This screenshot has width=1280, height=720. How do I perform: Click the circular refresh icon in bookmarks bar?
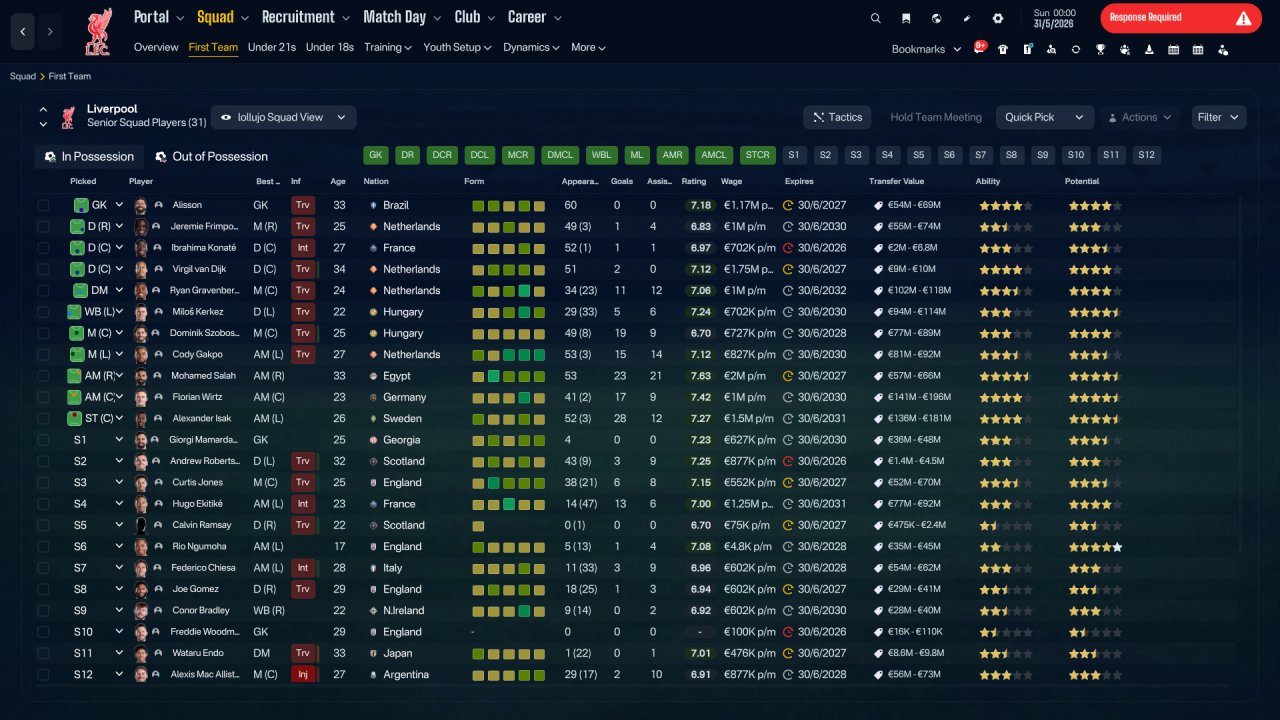click(x=1076, y=49)
